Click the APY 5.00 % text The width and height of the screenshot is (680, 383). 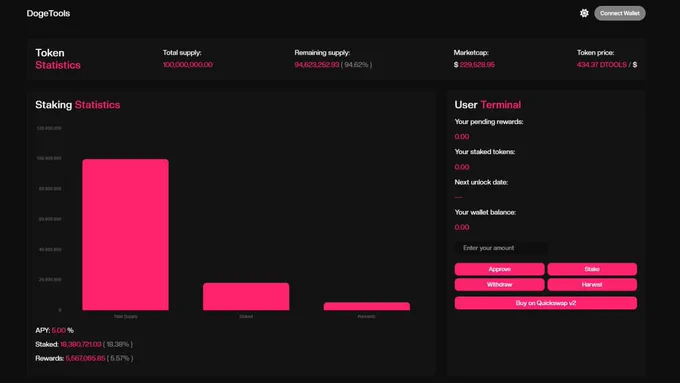pyautogui.click(x=54, y=330)
